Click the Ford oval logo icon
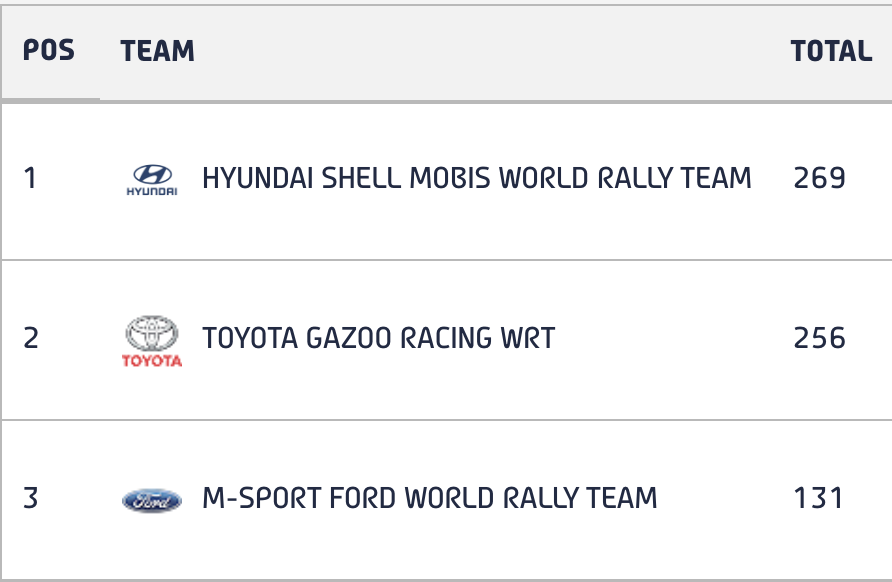This screenshot has width=892, height=582. click(152, 501)
